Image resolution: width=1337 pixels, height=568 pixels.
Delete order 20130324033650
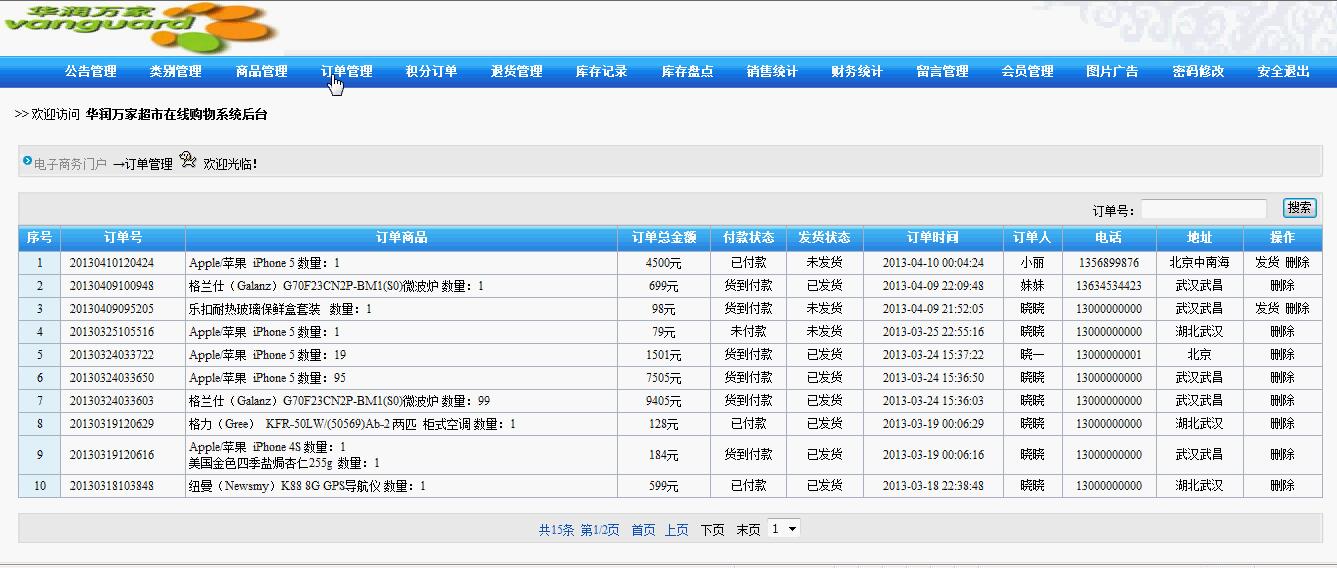1282,378
